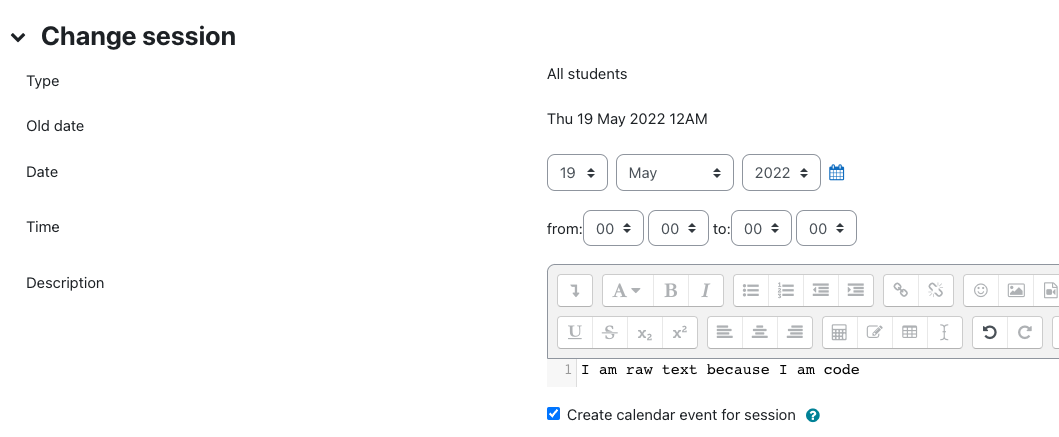Uncheck Create calendar event for session
Screen dimensions: 1059x437
point(554,414)
